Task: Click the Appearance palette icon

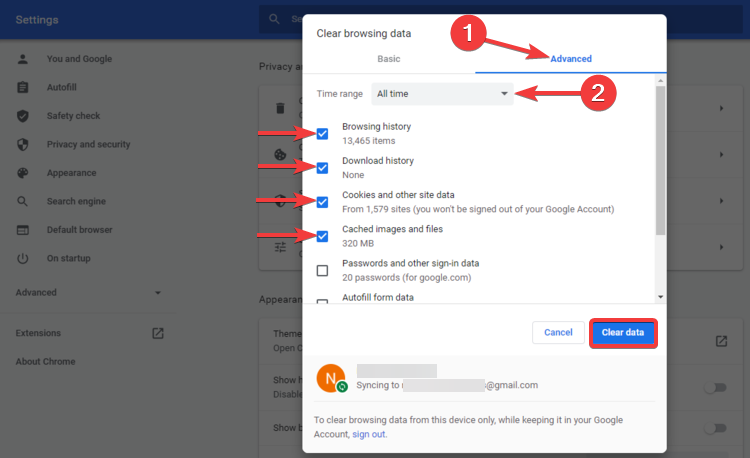Action: [x=22, y=173]
